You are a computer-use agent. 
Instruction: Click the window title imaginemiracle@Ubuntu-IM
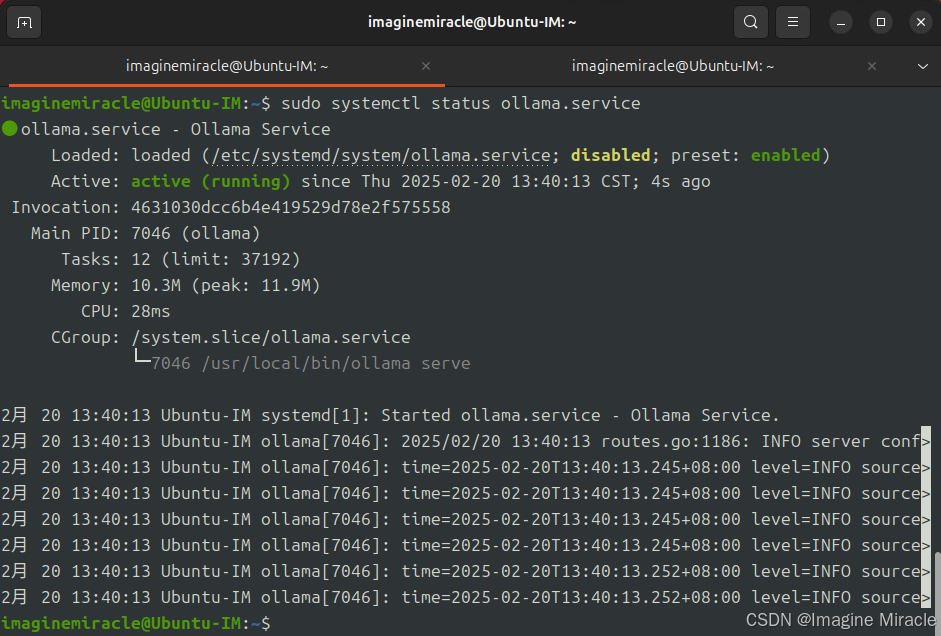(472, 22)
